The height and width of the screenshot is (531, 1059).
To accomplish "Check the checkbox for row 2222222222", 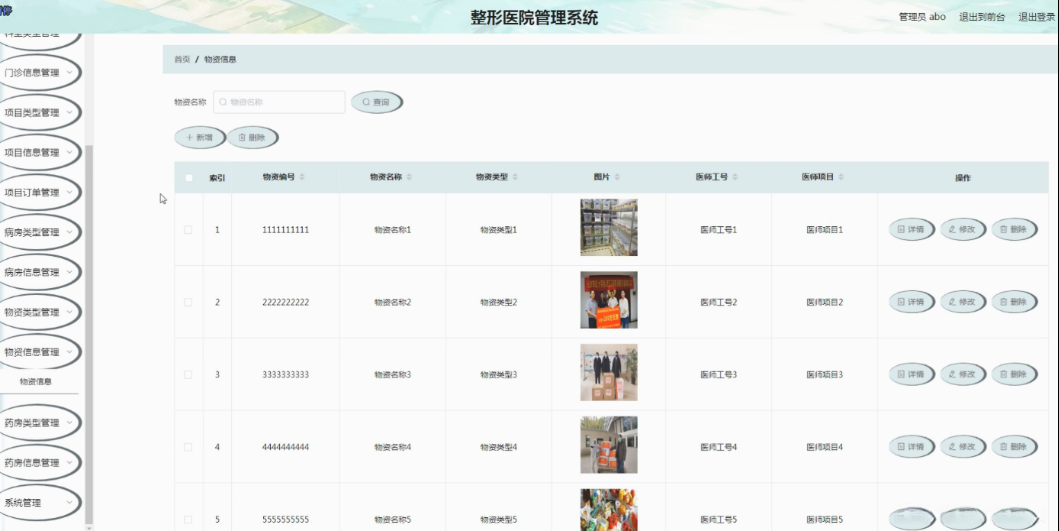I will click(188, 302).
